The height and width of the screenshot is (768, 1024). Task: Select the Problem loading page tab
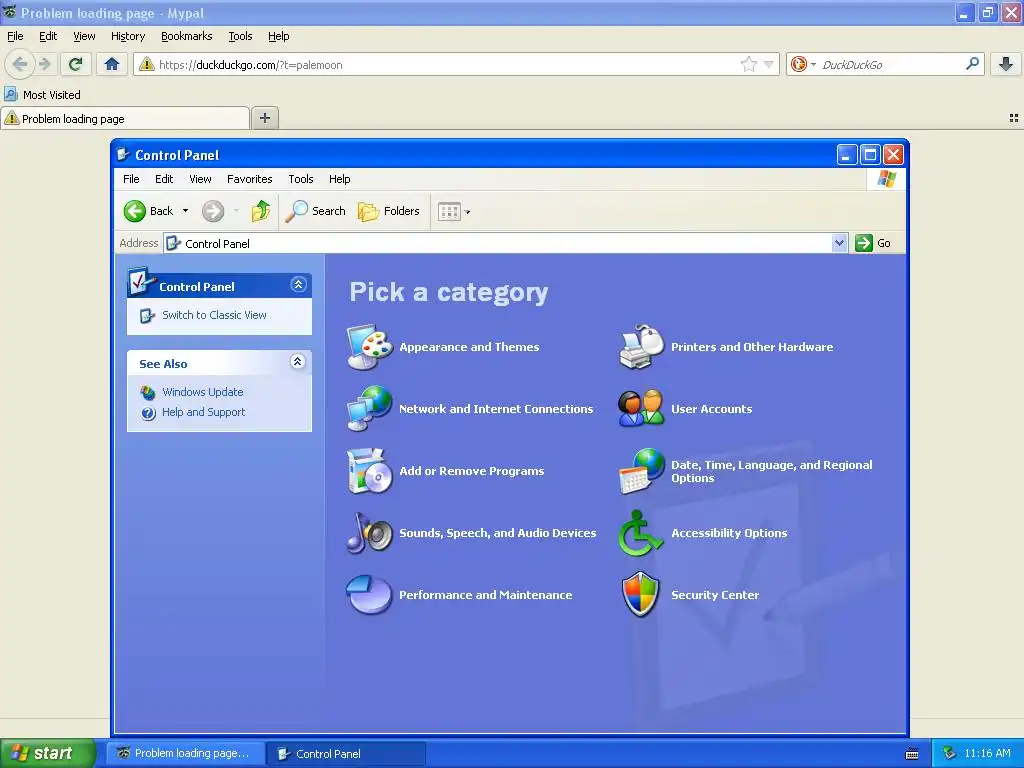[x=125, y=118]
